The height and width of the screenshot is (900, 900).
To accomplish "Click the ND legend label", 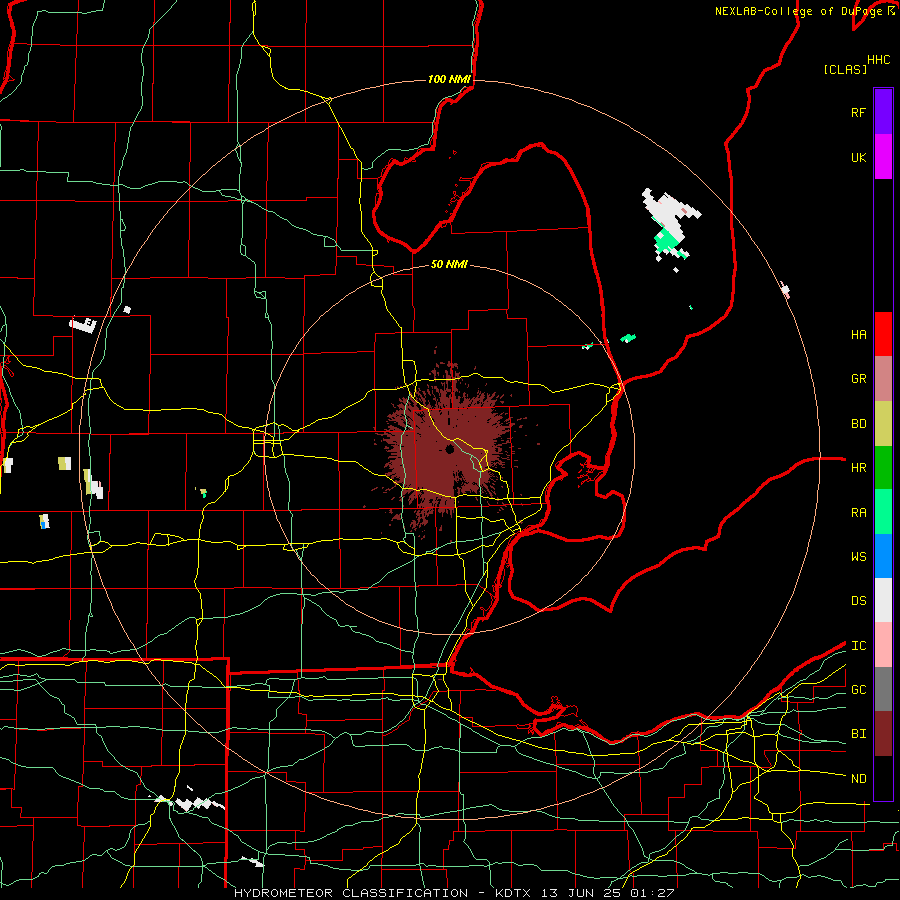I will tap(858, 779).
